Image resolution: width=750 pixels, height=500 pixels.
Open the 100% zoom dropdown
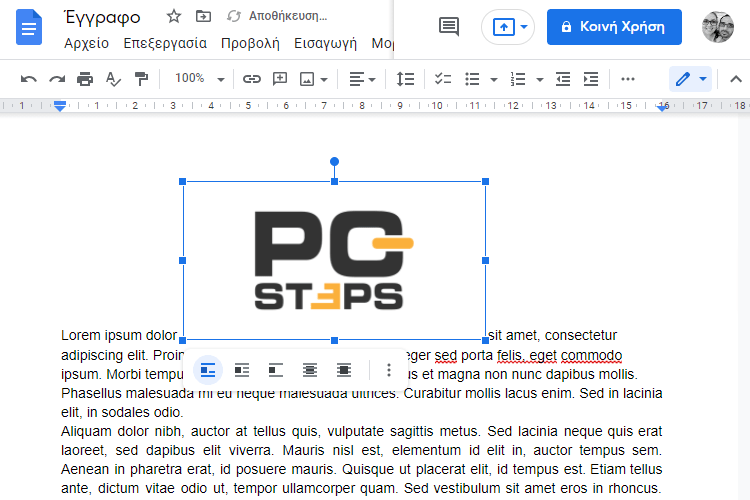(199, 78)
